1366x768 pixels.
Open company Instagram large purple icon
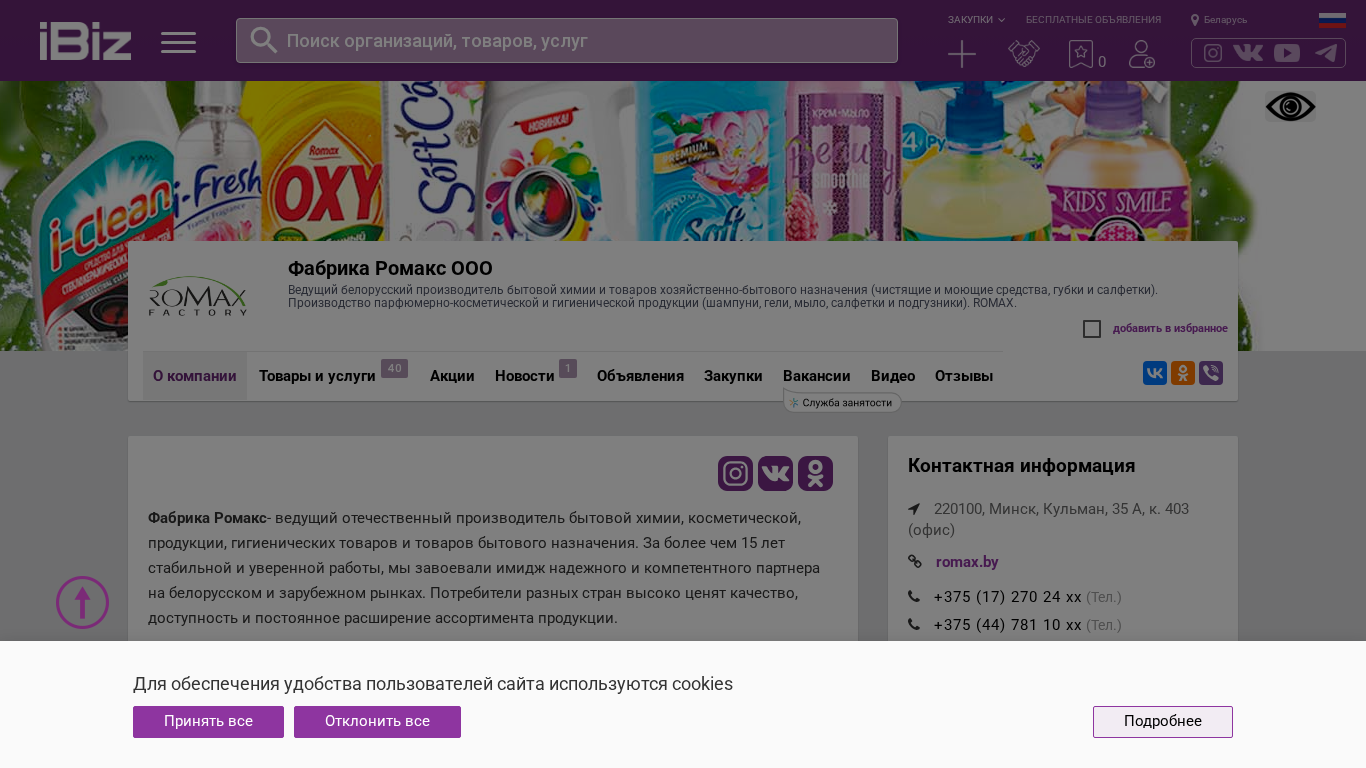click(x=735, y=473)
